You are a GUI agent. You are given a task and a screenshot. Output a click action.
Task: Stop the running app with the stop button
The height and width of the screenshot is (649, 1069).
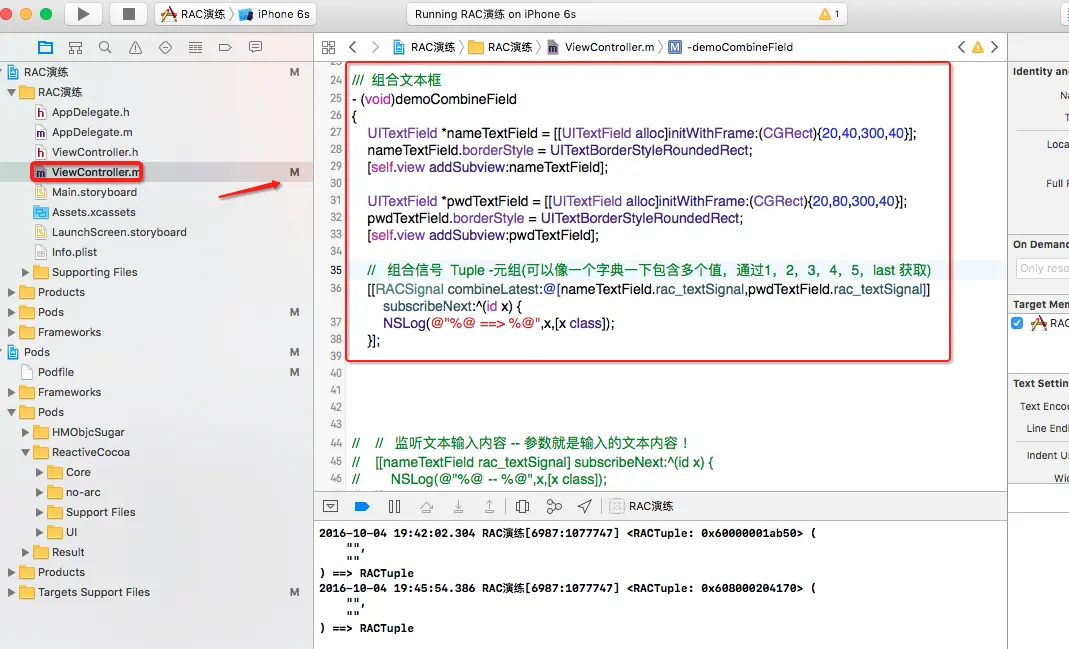(128, 14)
